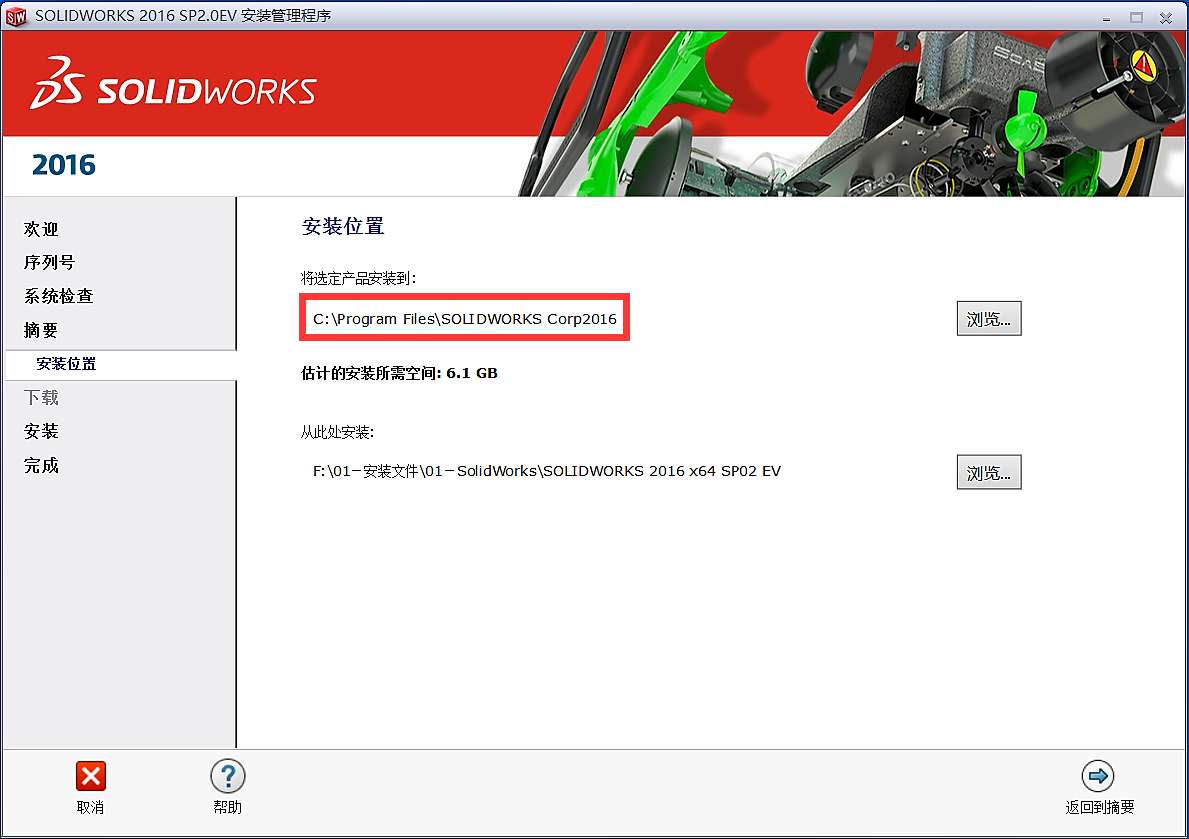Open the 系统检查 (System Check) step
1189x839 pixels.
pyautogui.click(x=59, y=296)
